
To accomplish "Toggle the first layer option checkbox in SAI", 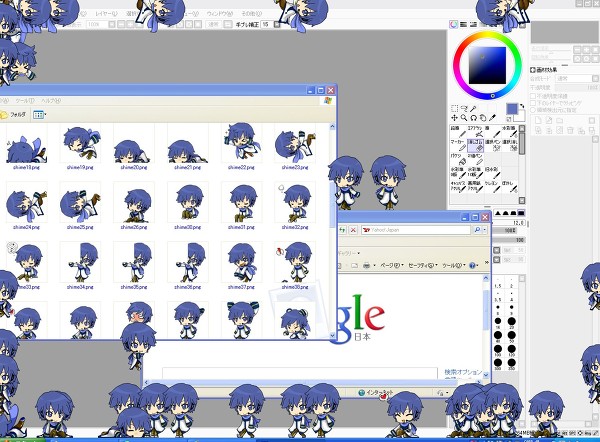I will click(533, 96).
